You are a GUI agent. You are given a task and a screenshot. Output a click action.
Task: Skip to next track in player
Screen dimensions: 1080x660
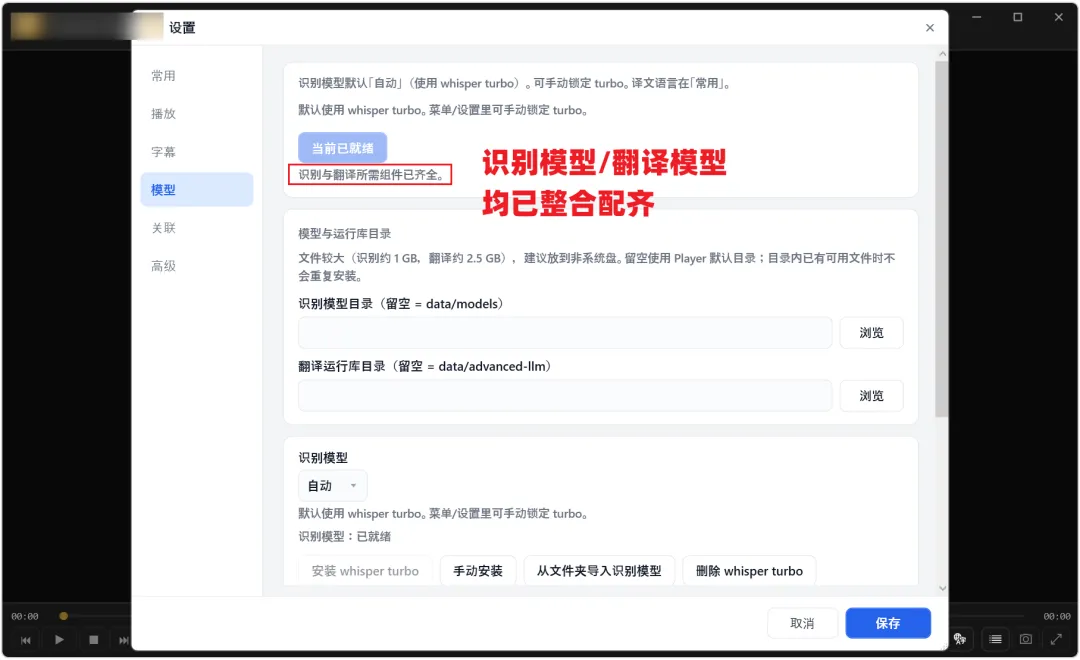pyautogui.click(x=124, y=640)
